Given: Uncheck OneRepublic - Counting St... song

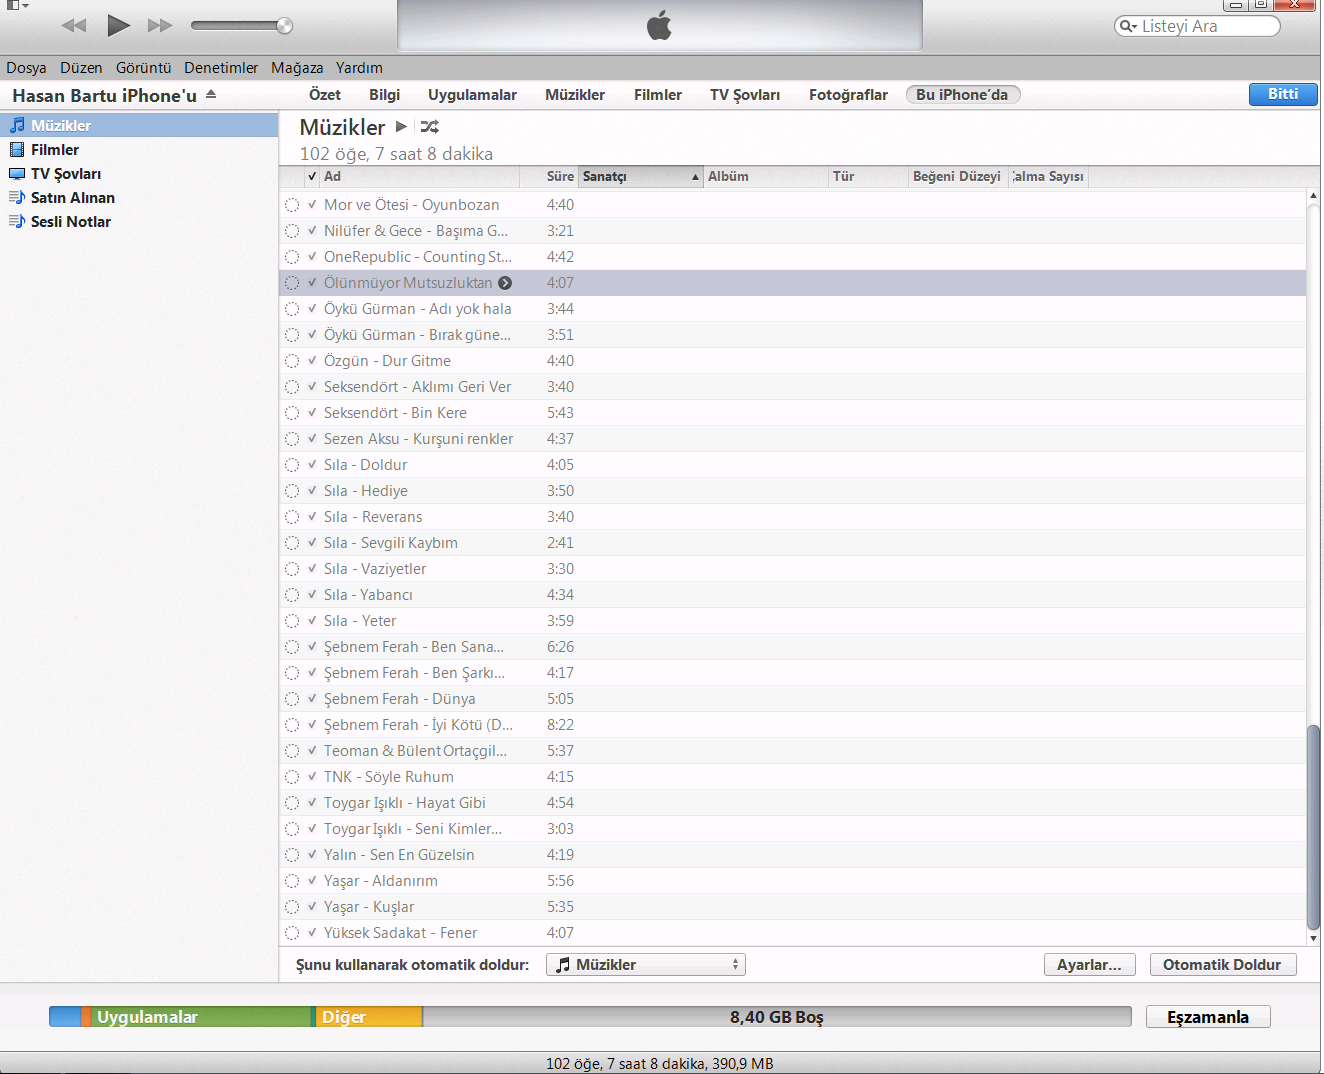Looking at the screenshot, I should (x=312, y=257).
